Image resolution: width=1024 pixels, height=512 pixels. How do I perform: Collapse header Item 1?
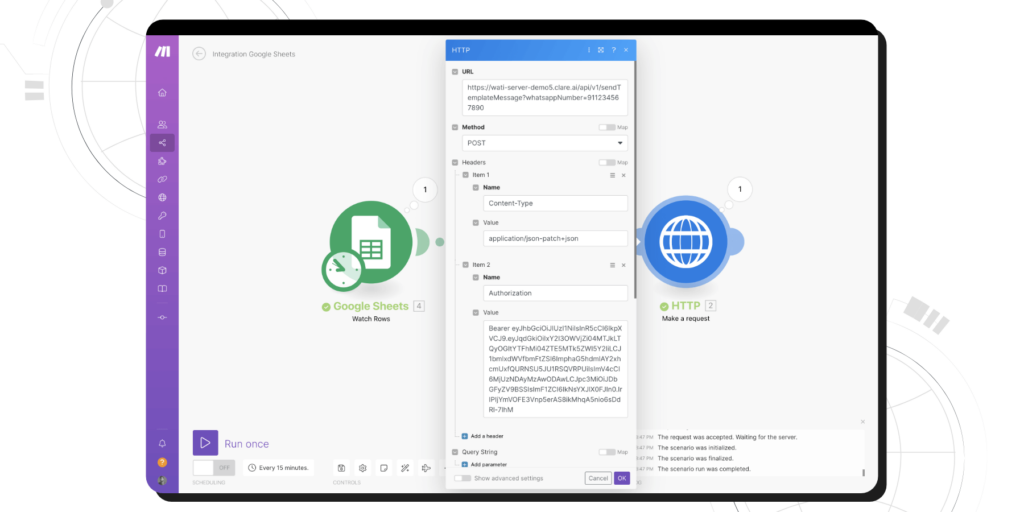point(465,175)
